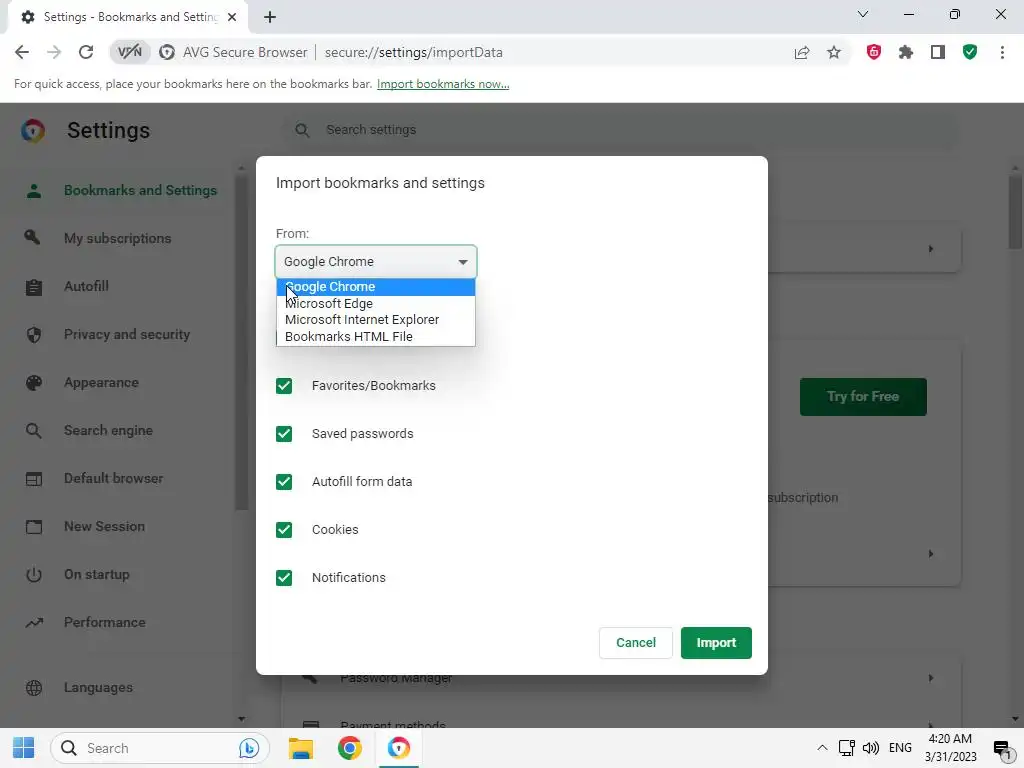The width and height of the screenshot is (1024, 768).
Task: Open Google Chrome from taskbar
Action: click(349, 748)
